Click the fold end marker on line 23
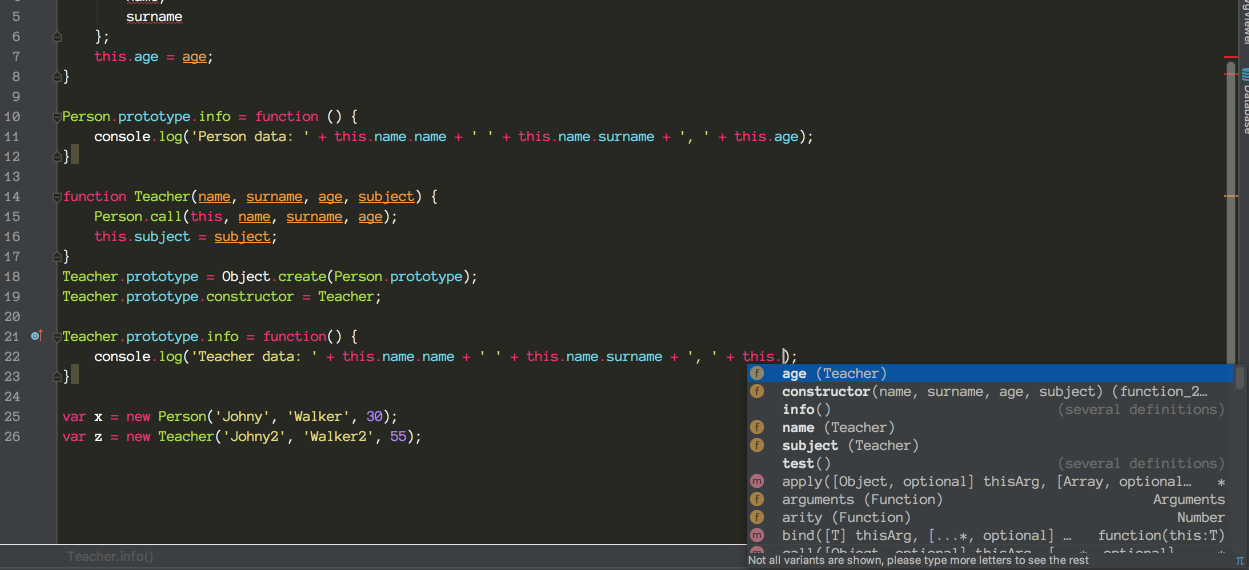The height and width of the screenshot is (570, 1249). tap(57, 377)
